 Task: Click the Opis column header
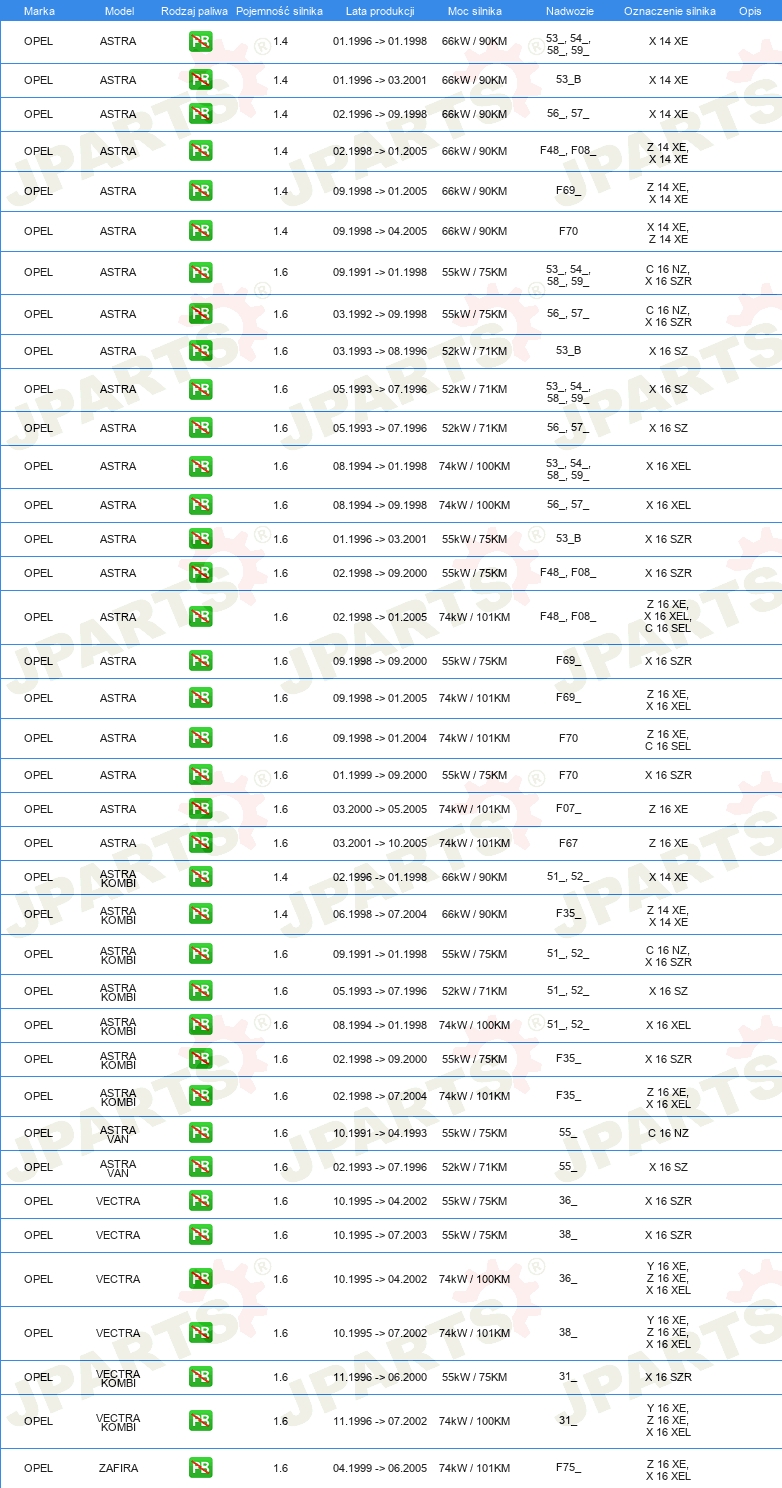750,11
